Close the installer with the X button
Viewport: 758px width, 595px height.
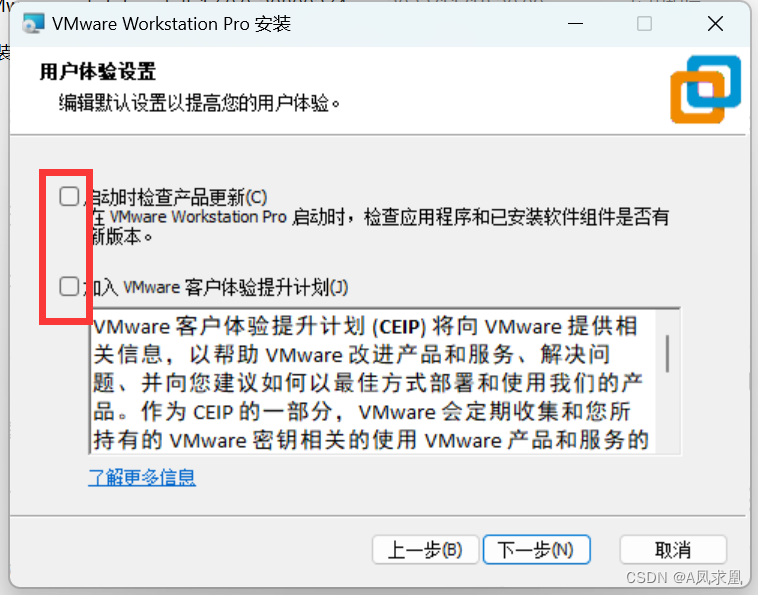715,23
